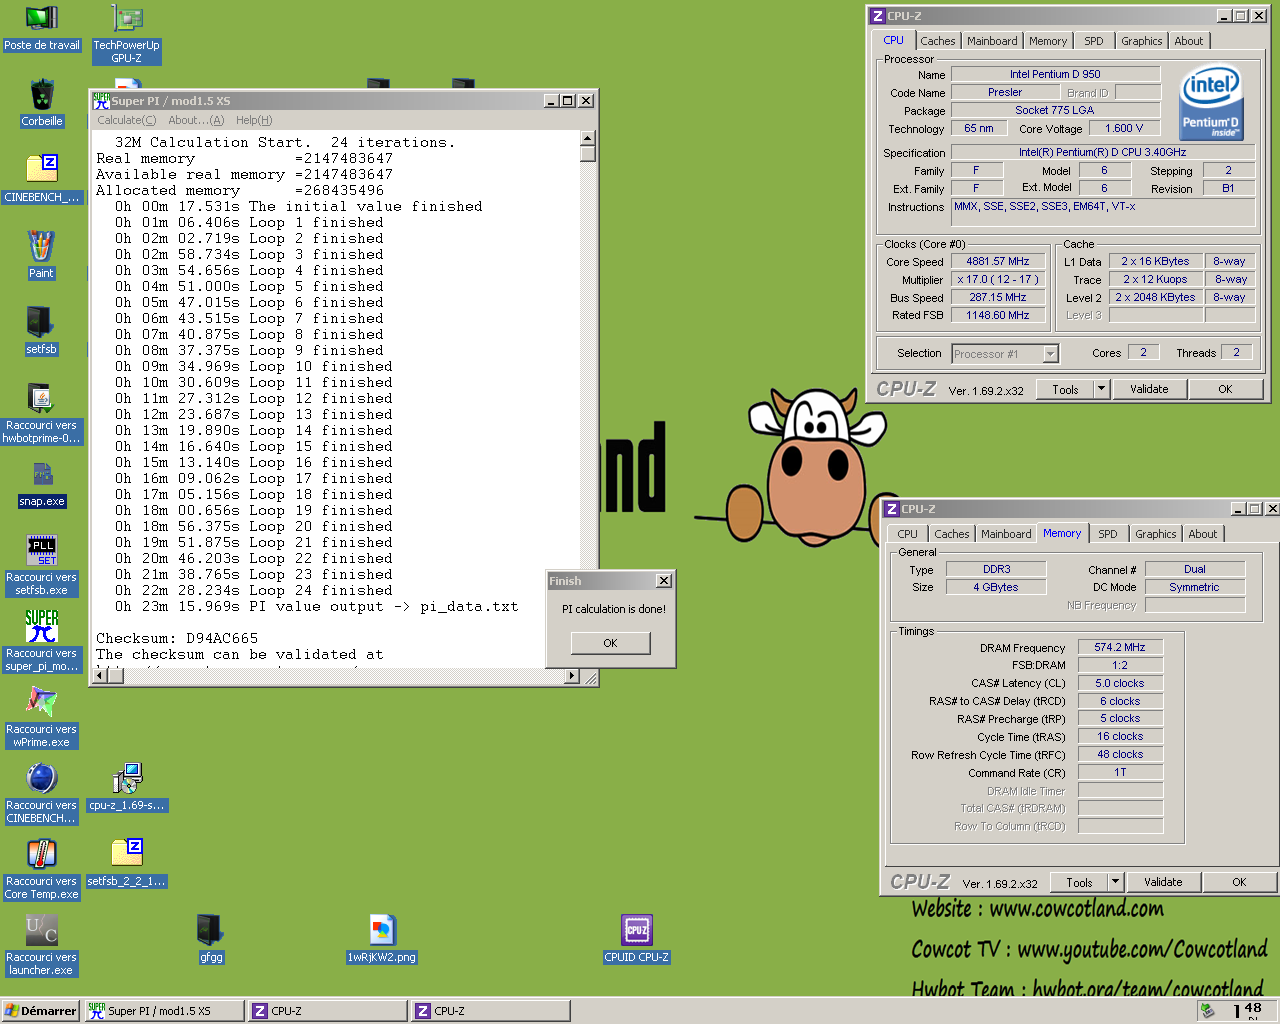The image size is (1280, 1024).
Task: Open the setfsb desktop icon
Action: (x=41, y=331)
